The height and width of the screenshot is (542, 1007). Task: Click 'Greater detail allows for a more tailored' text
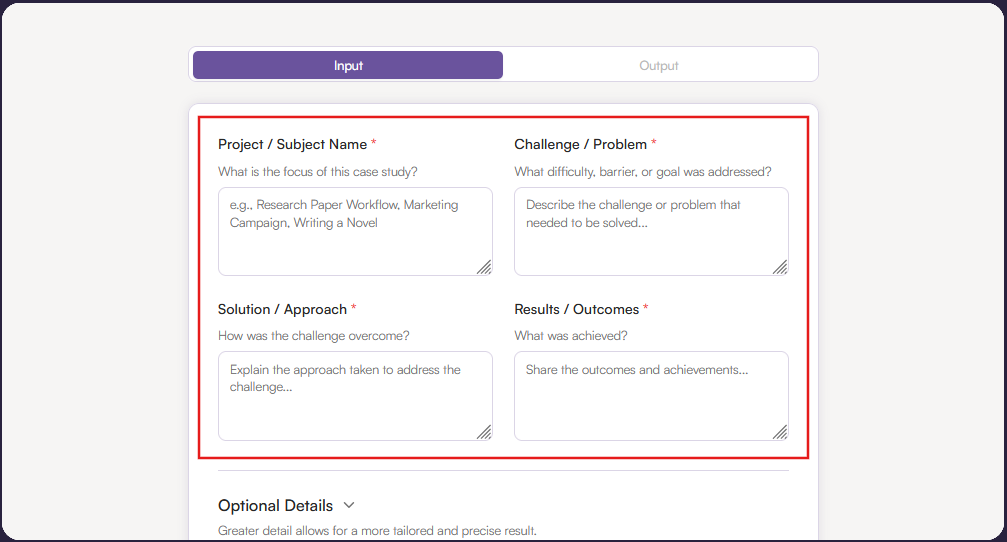(x=377, y=530)
